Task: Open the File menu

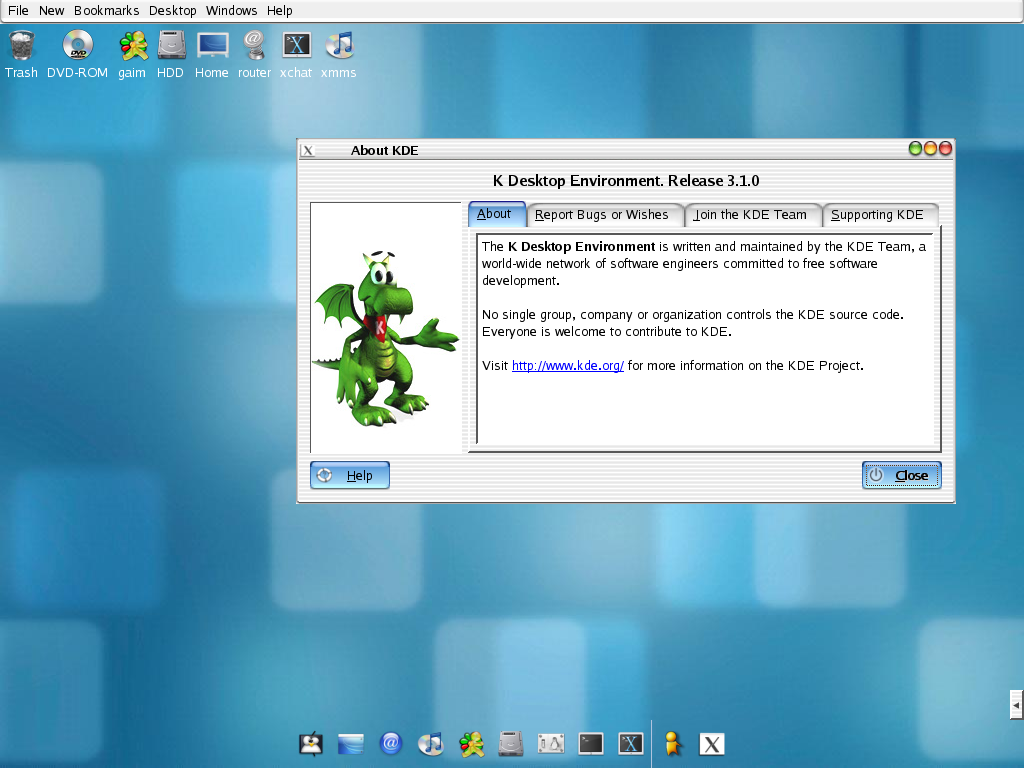Action: click(18, 10)
